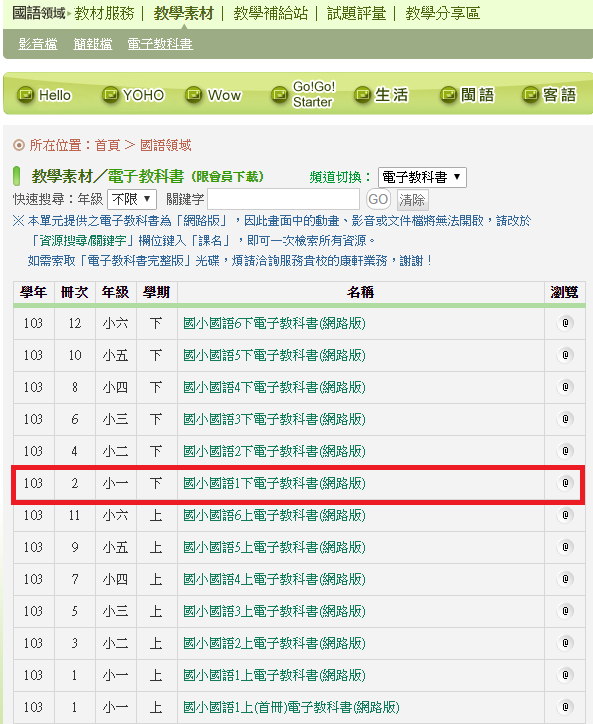Open the 年級 不限 dropdown
Viewport: 593px width, 724px height.
coord(132,199)
